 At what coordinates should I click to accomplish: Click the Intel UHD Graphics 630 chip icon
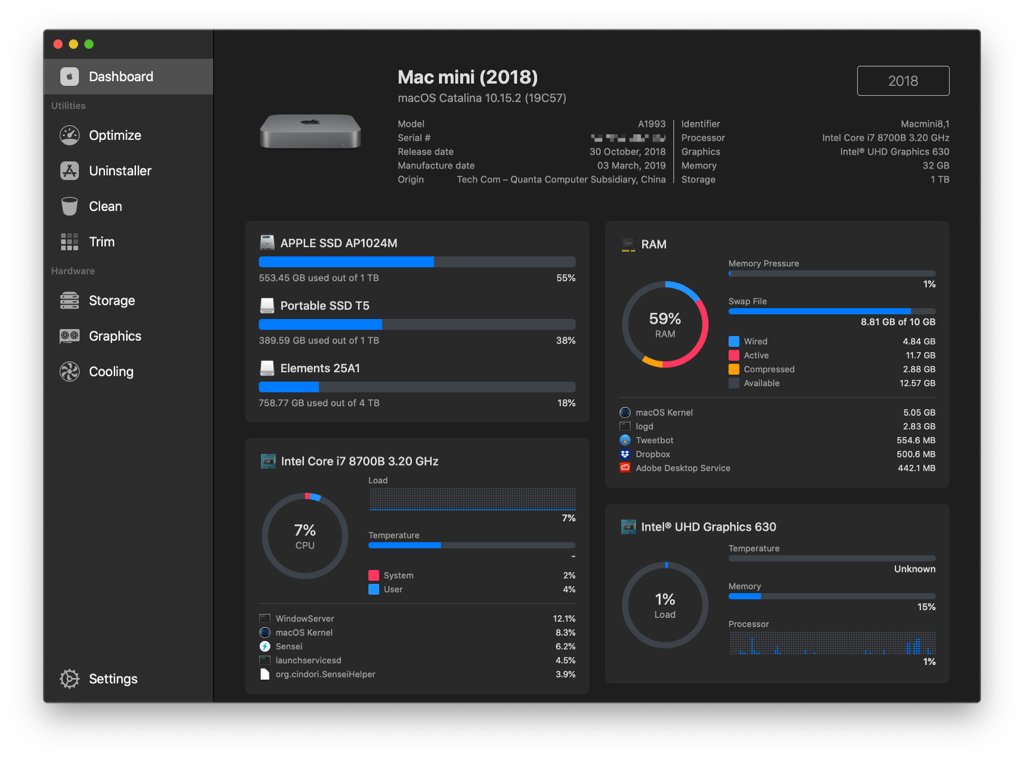coord(628,526)
